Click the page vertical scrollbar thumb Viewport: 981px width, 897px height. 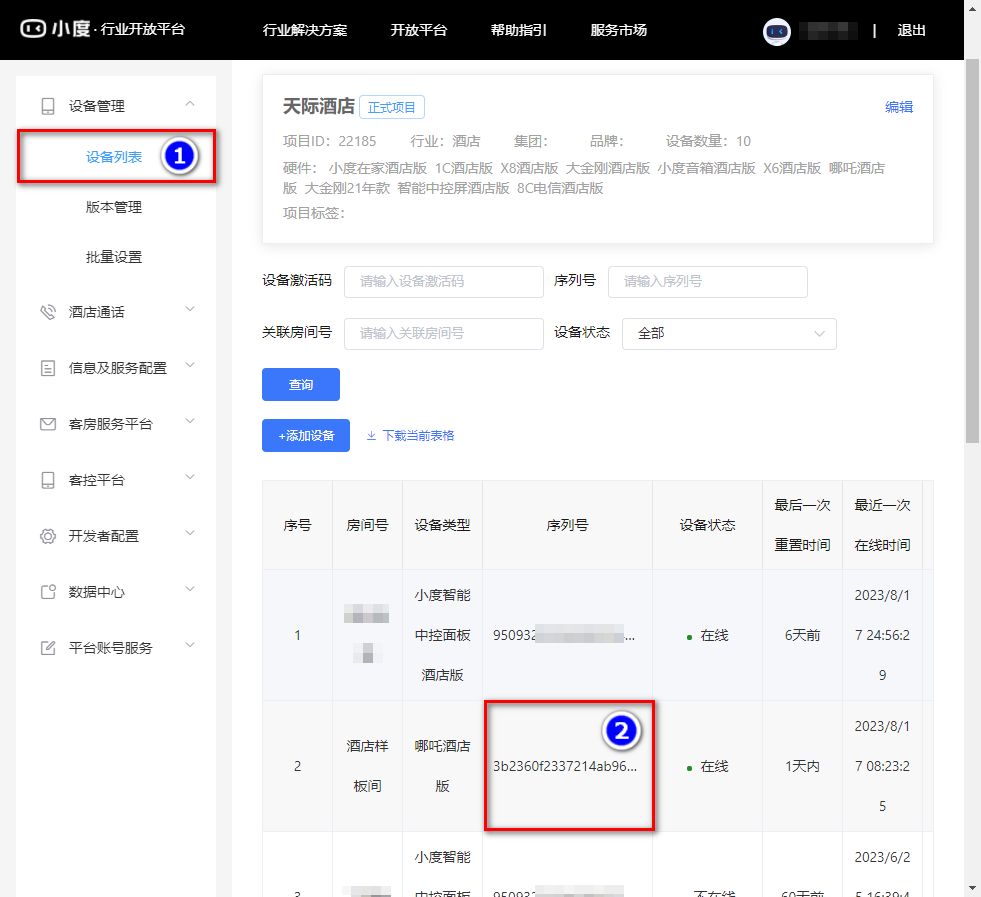(x=972, y=250)
